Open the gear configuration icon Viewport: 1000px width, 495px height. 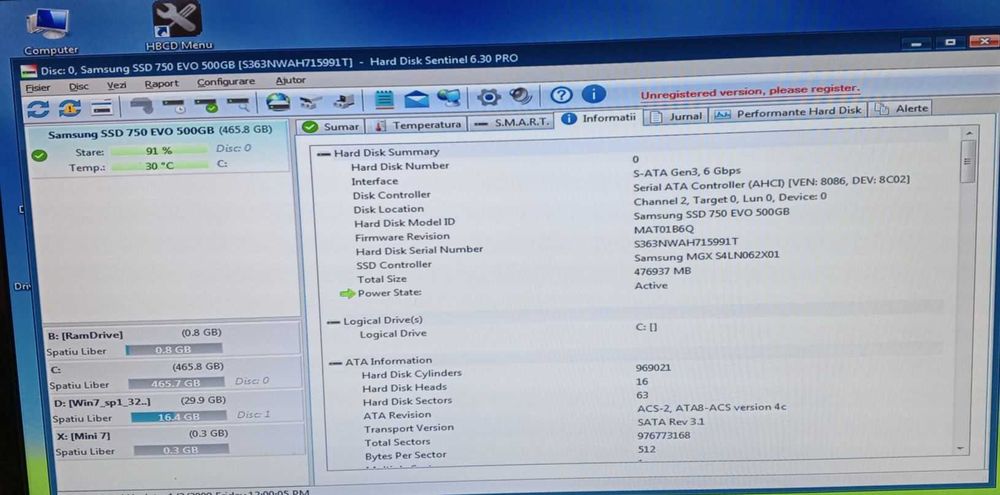click(489, 97)
